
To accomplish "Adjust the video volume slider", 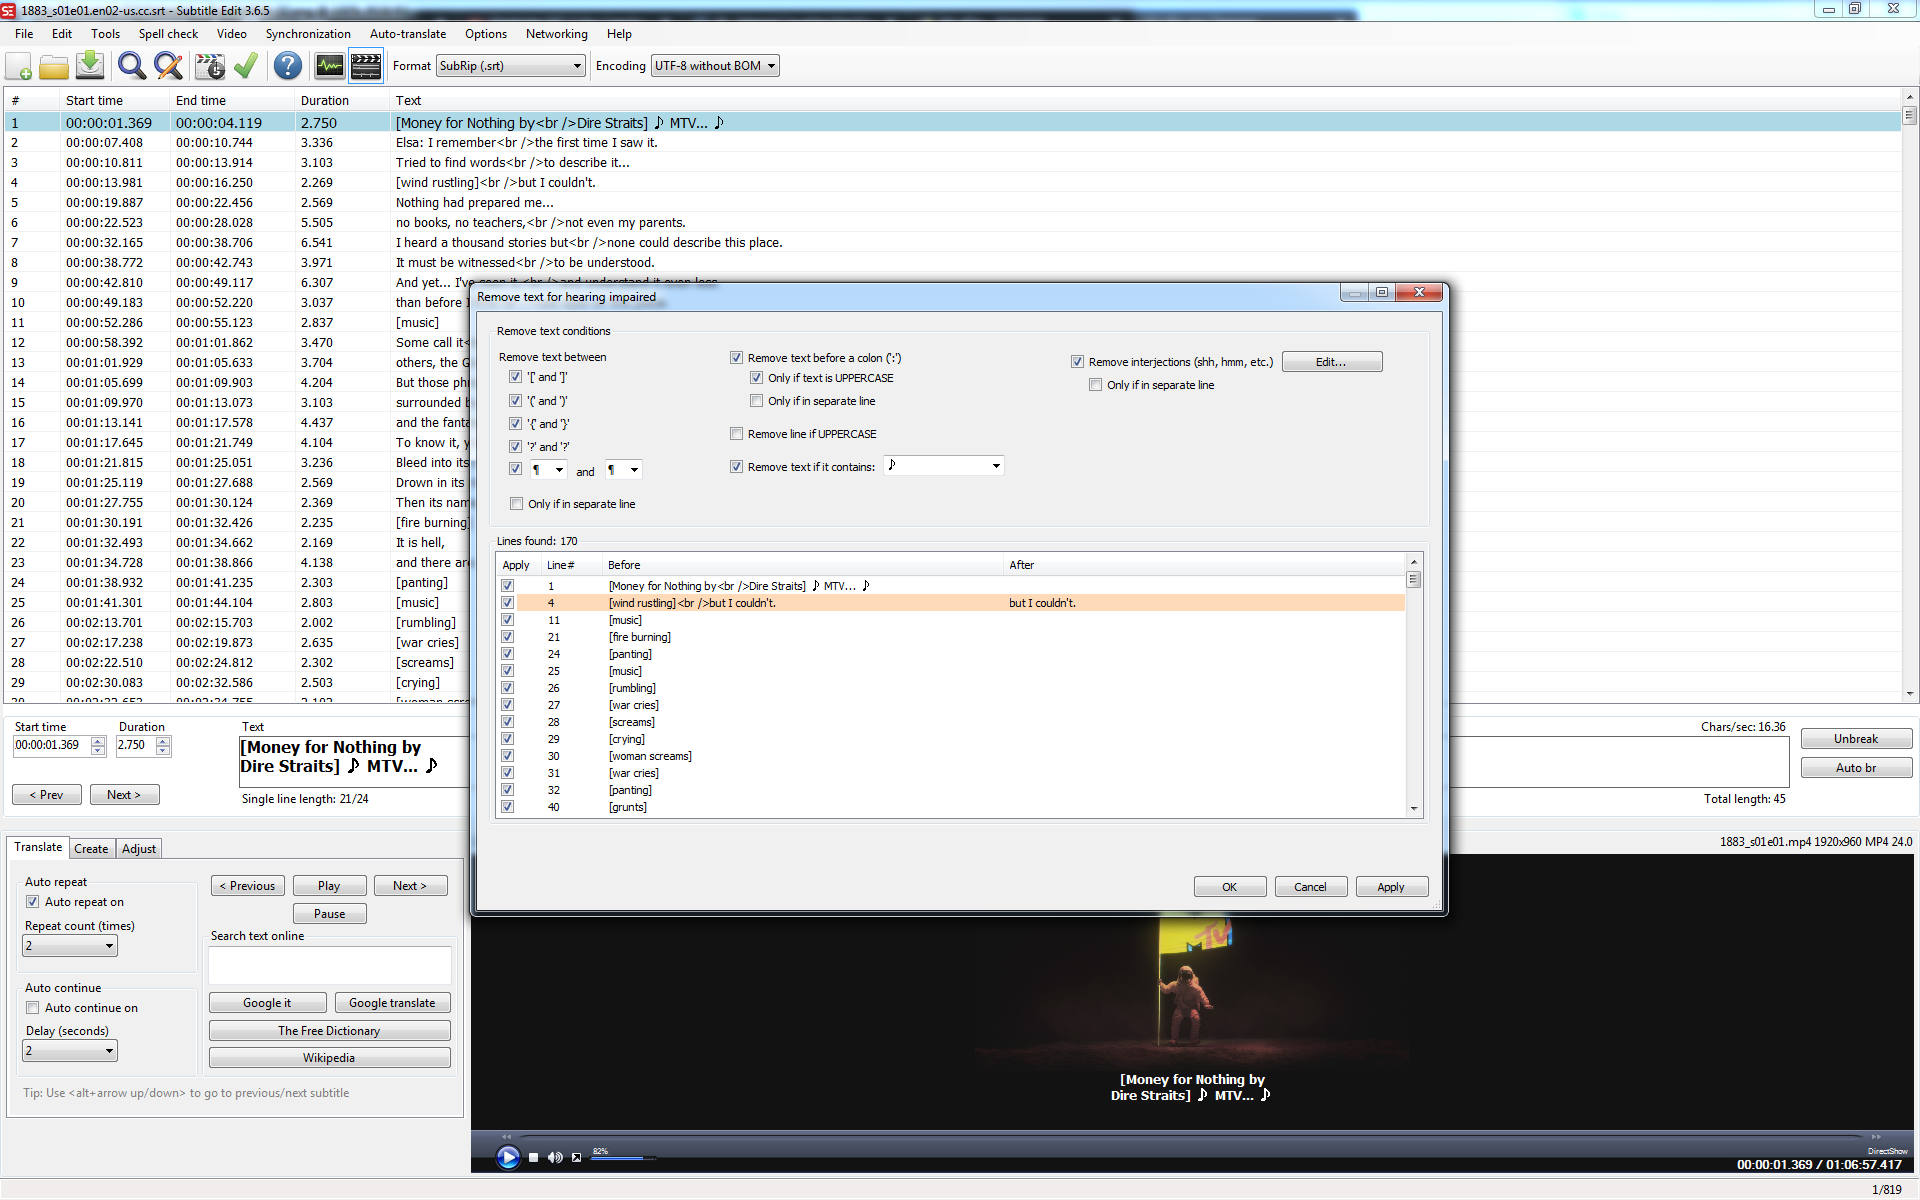I will 623,1158.
